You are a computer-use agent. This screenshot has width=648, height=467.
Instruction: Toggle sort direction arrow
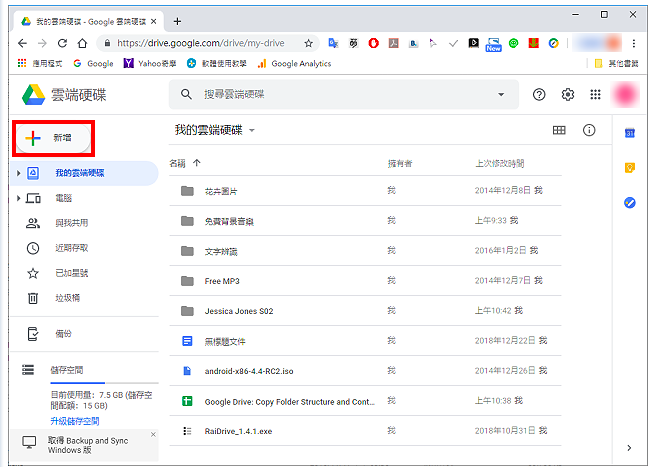(x=197, y=163)
